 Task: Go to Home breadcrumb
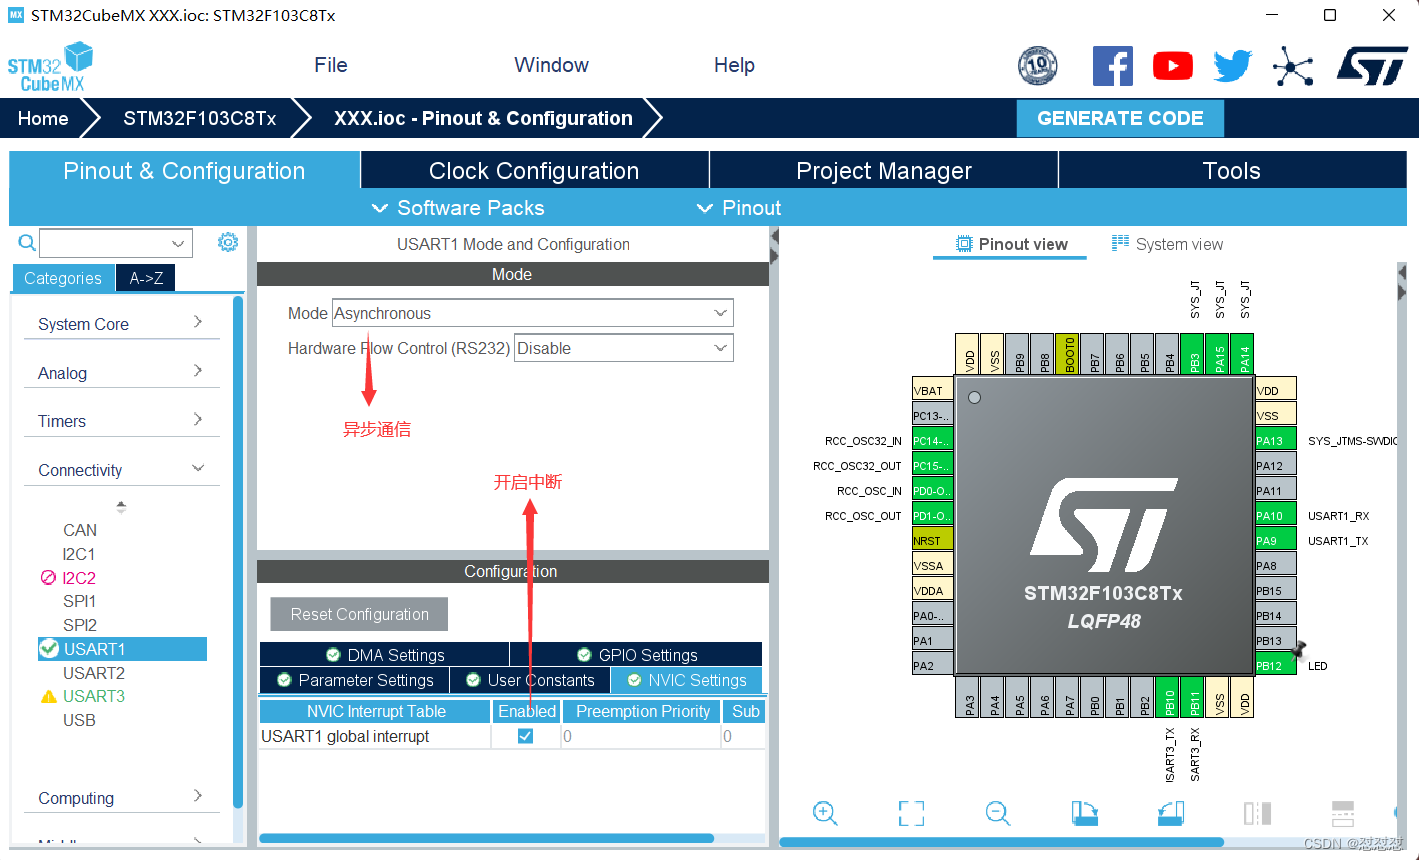(x=43, y=118)
